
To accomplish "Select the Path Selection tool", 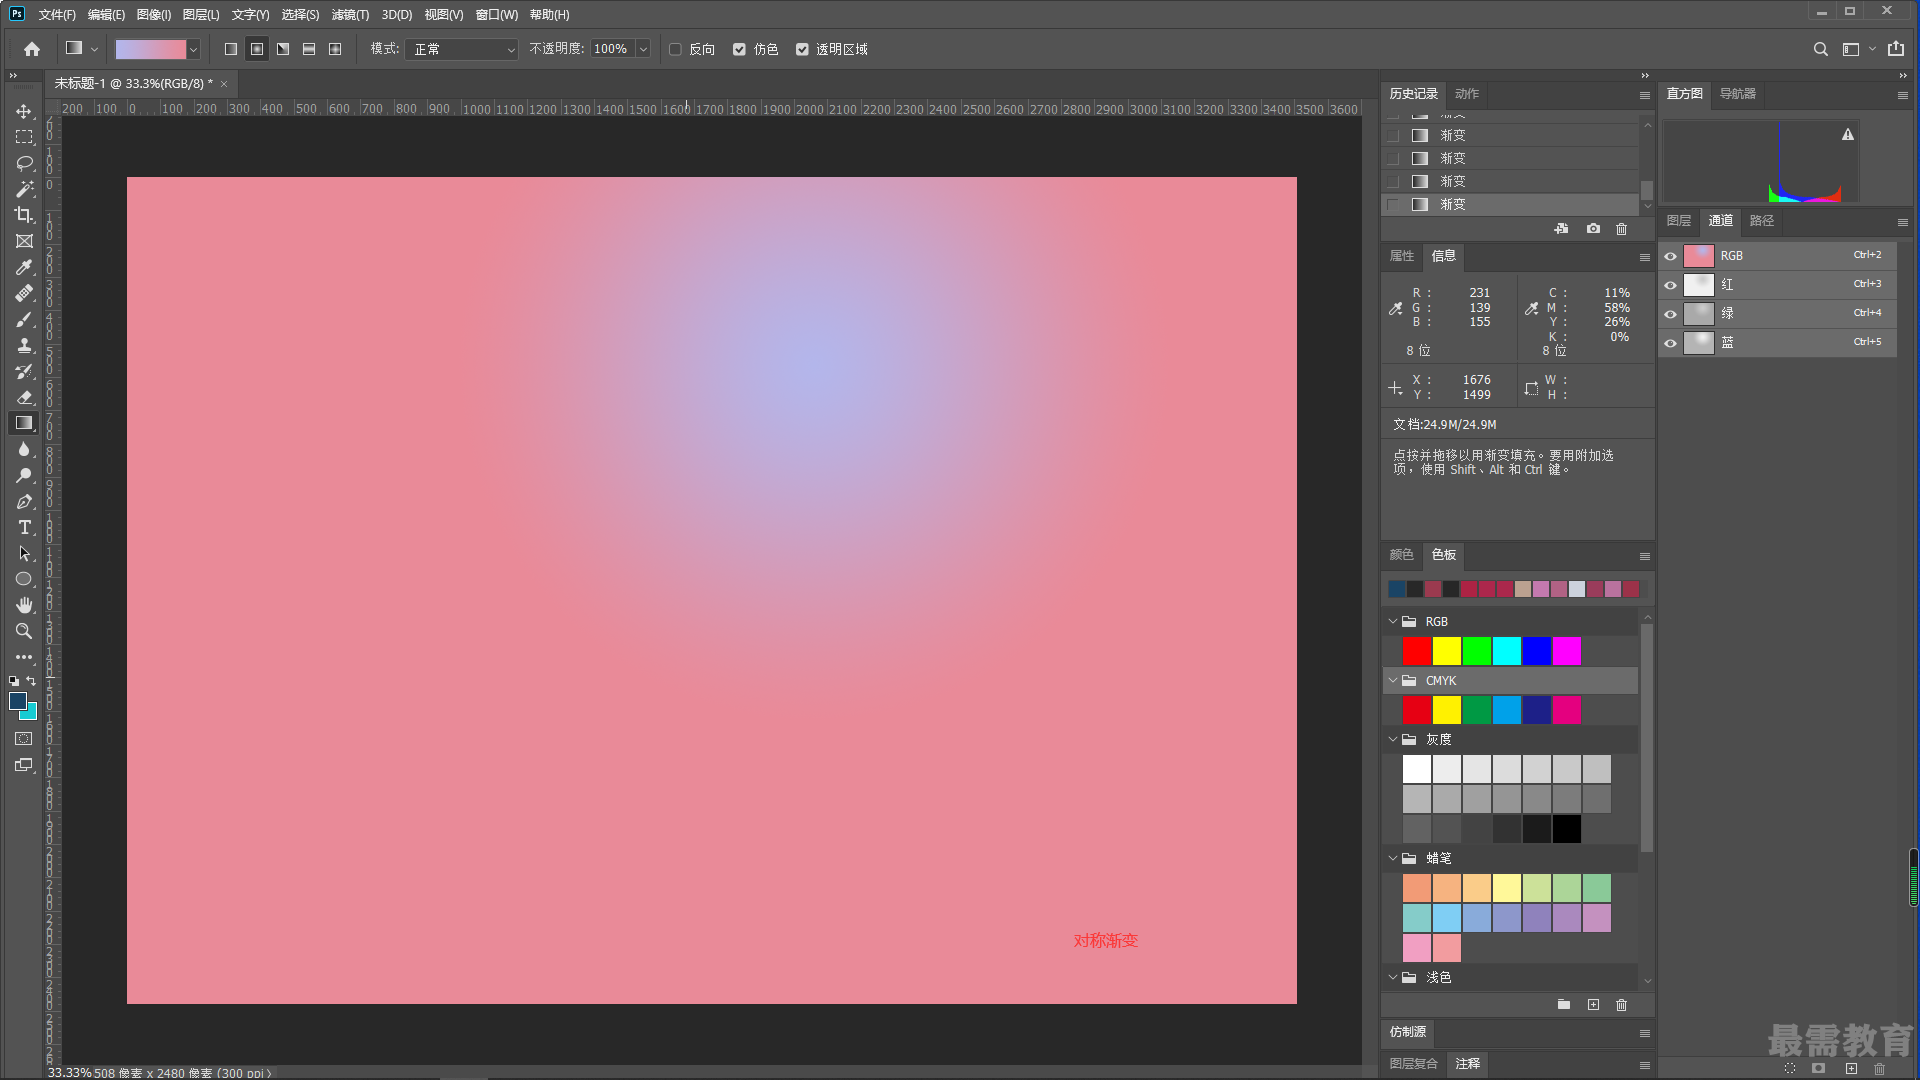I will pyautogui.click(x=24, y=553).
